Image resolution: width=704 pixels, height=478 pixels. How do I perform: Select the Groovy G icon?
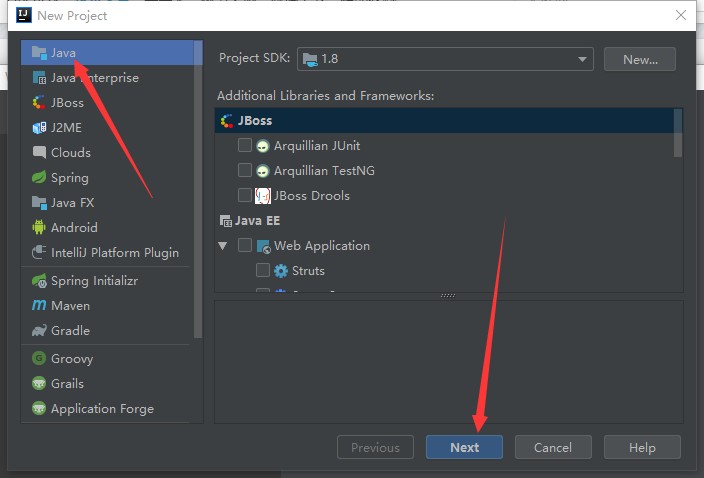coord(39,359)
